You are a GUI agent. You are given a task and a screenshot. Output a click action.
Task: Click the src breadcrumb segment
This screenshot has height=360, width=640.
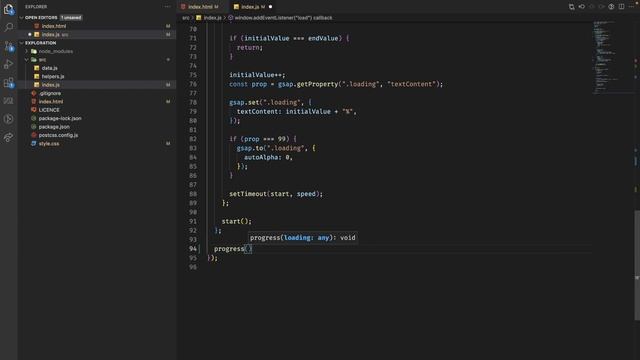coord(186,18)
